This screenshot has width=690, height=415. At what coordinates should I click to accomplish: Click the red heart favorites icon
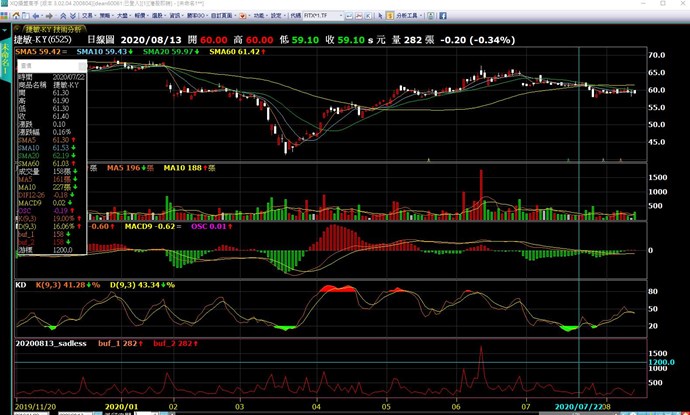241,16
